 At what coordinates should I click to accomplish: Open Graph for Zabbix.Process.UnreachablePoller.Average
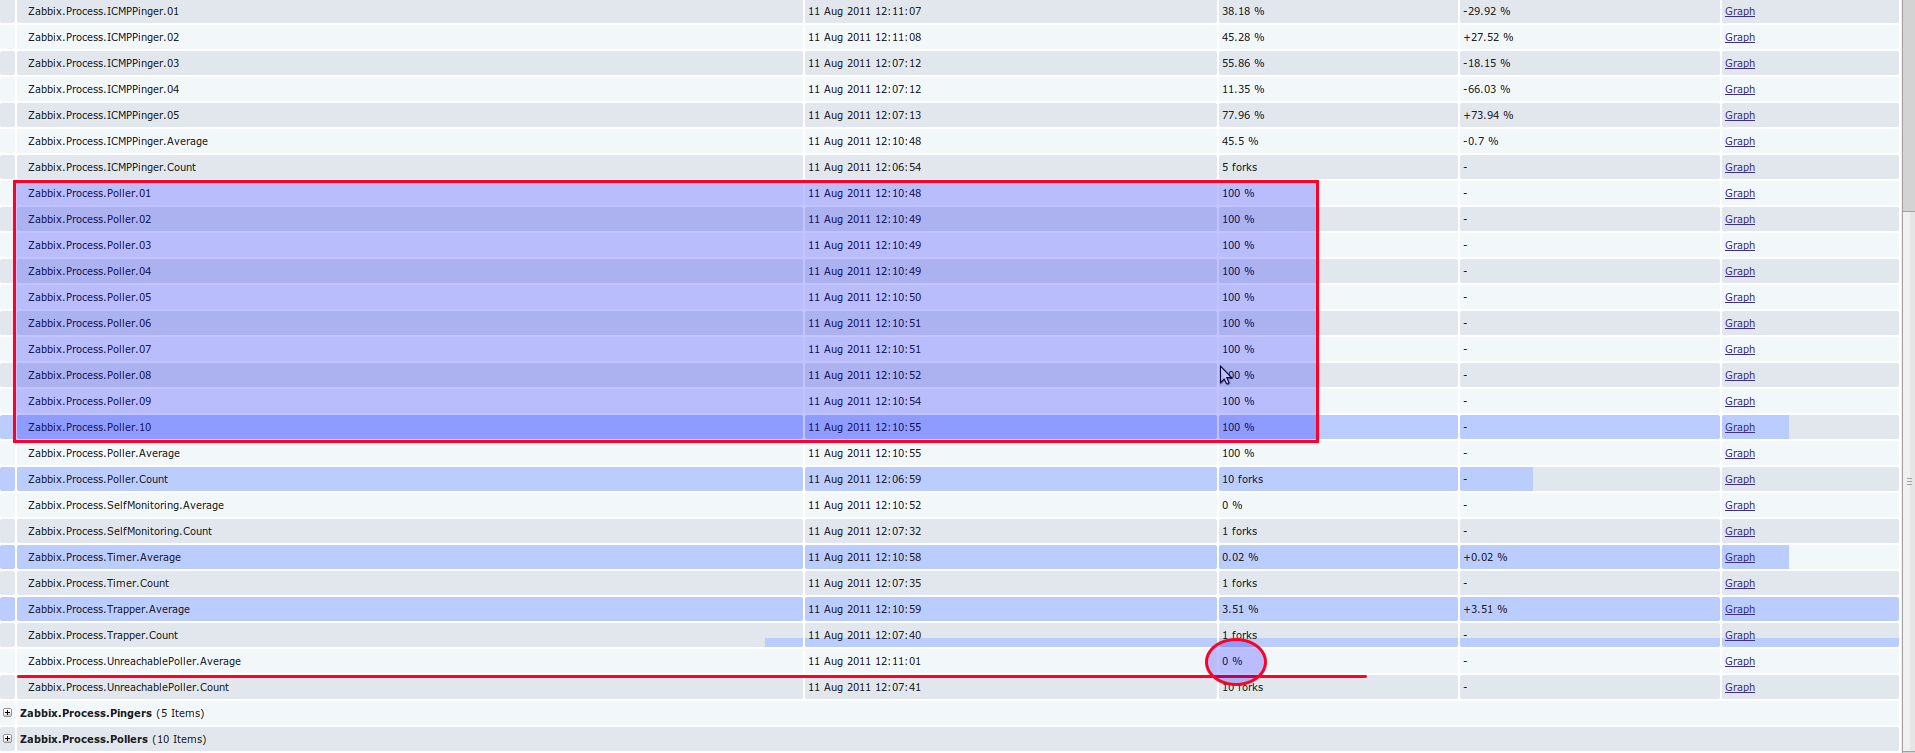1739,661
